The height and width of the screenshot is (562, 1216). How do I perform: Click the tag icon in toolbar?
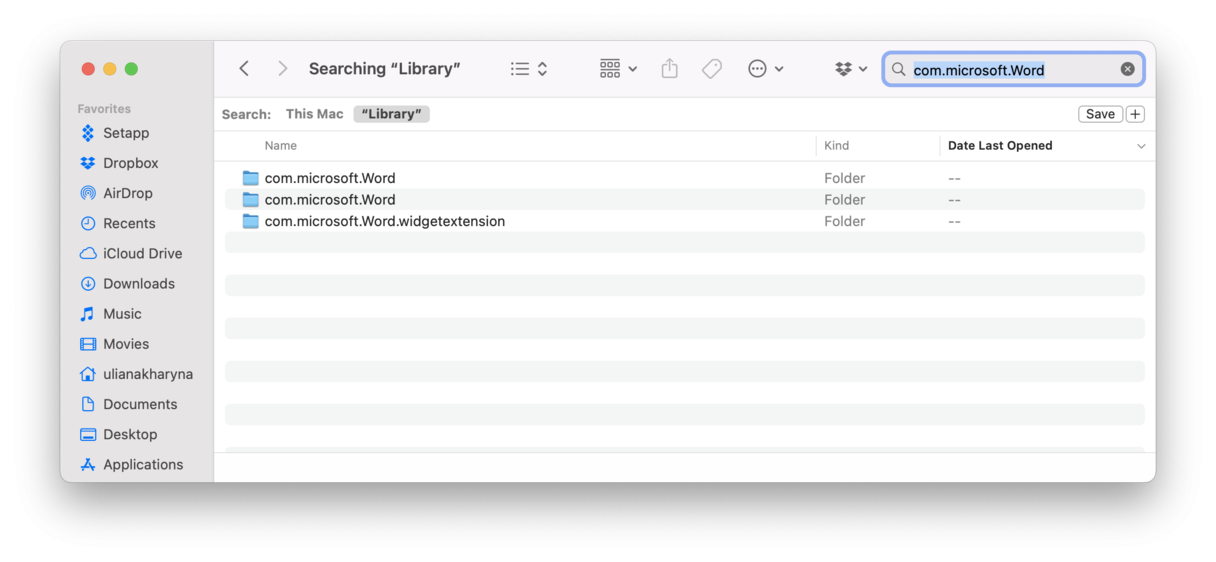coord(712,69)
